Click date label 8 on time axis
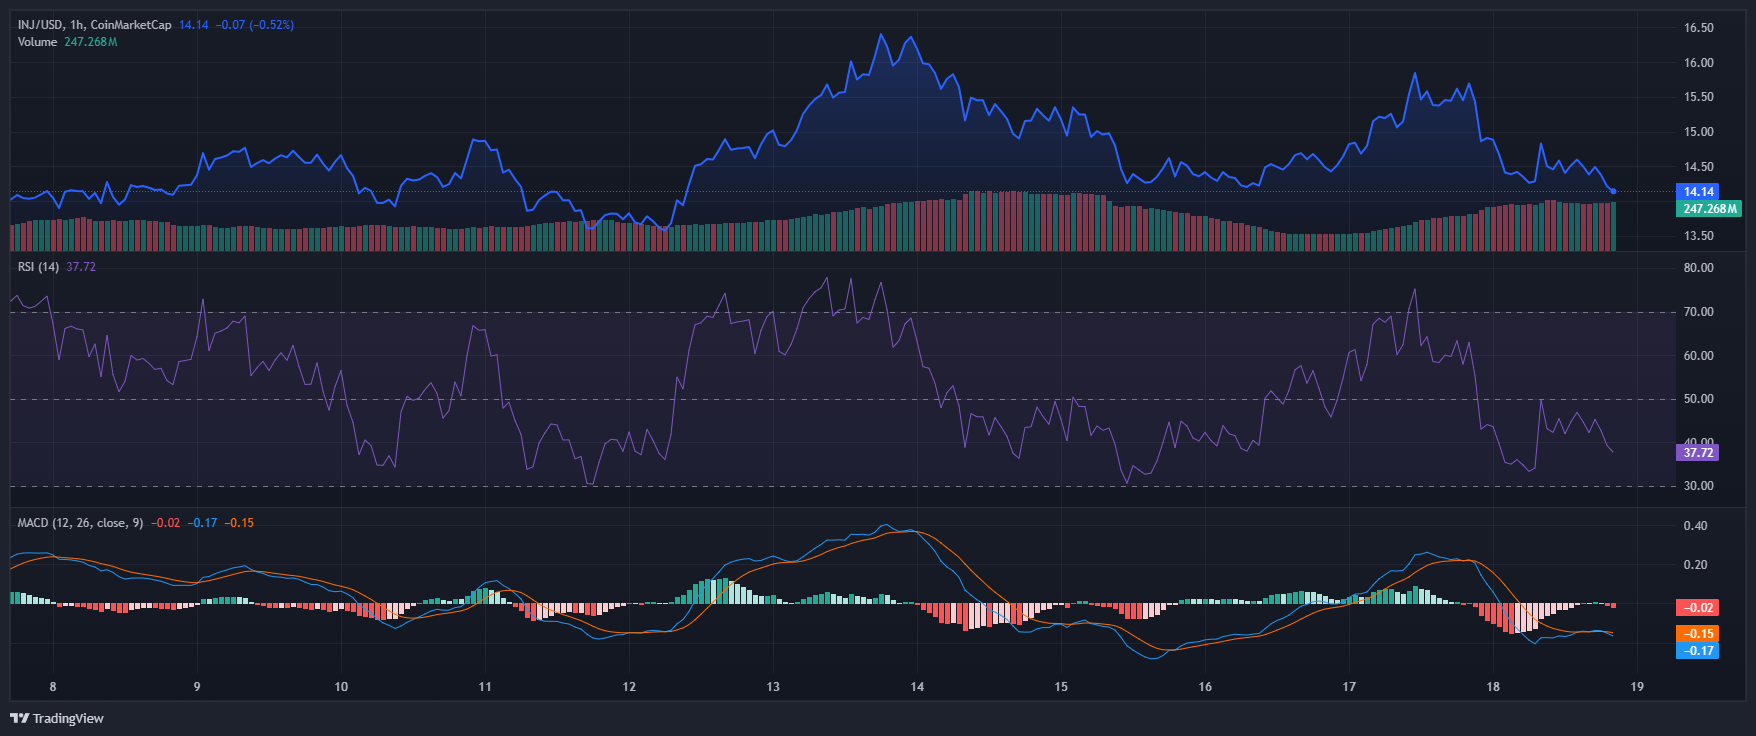This screenshot has height=736, width=1756. 53,687
